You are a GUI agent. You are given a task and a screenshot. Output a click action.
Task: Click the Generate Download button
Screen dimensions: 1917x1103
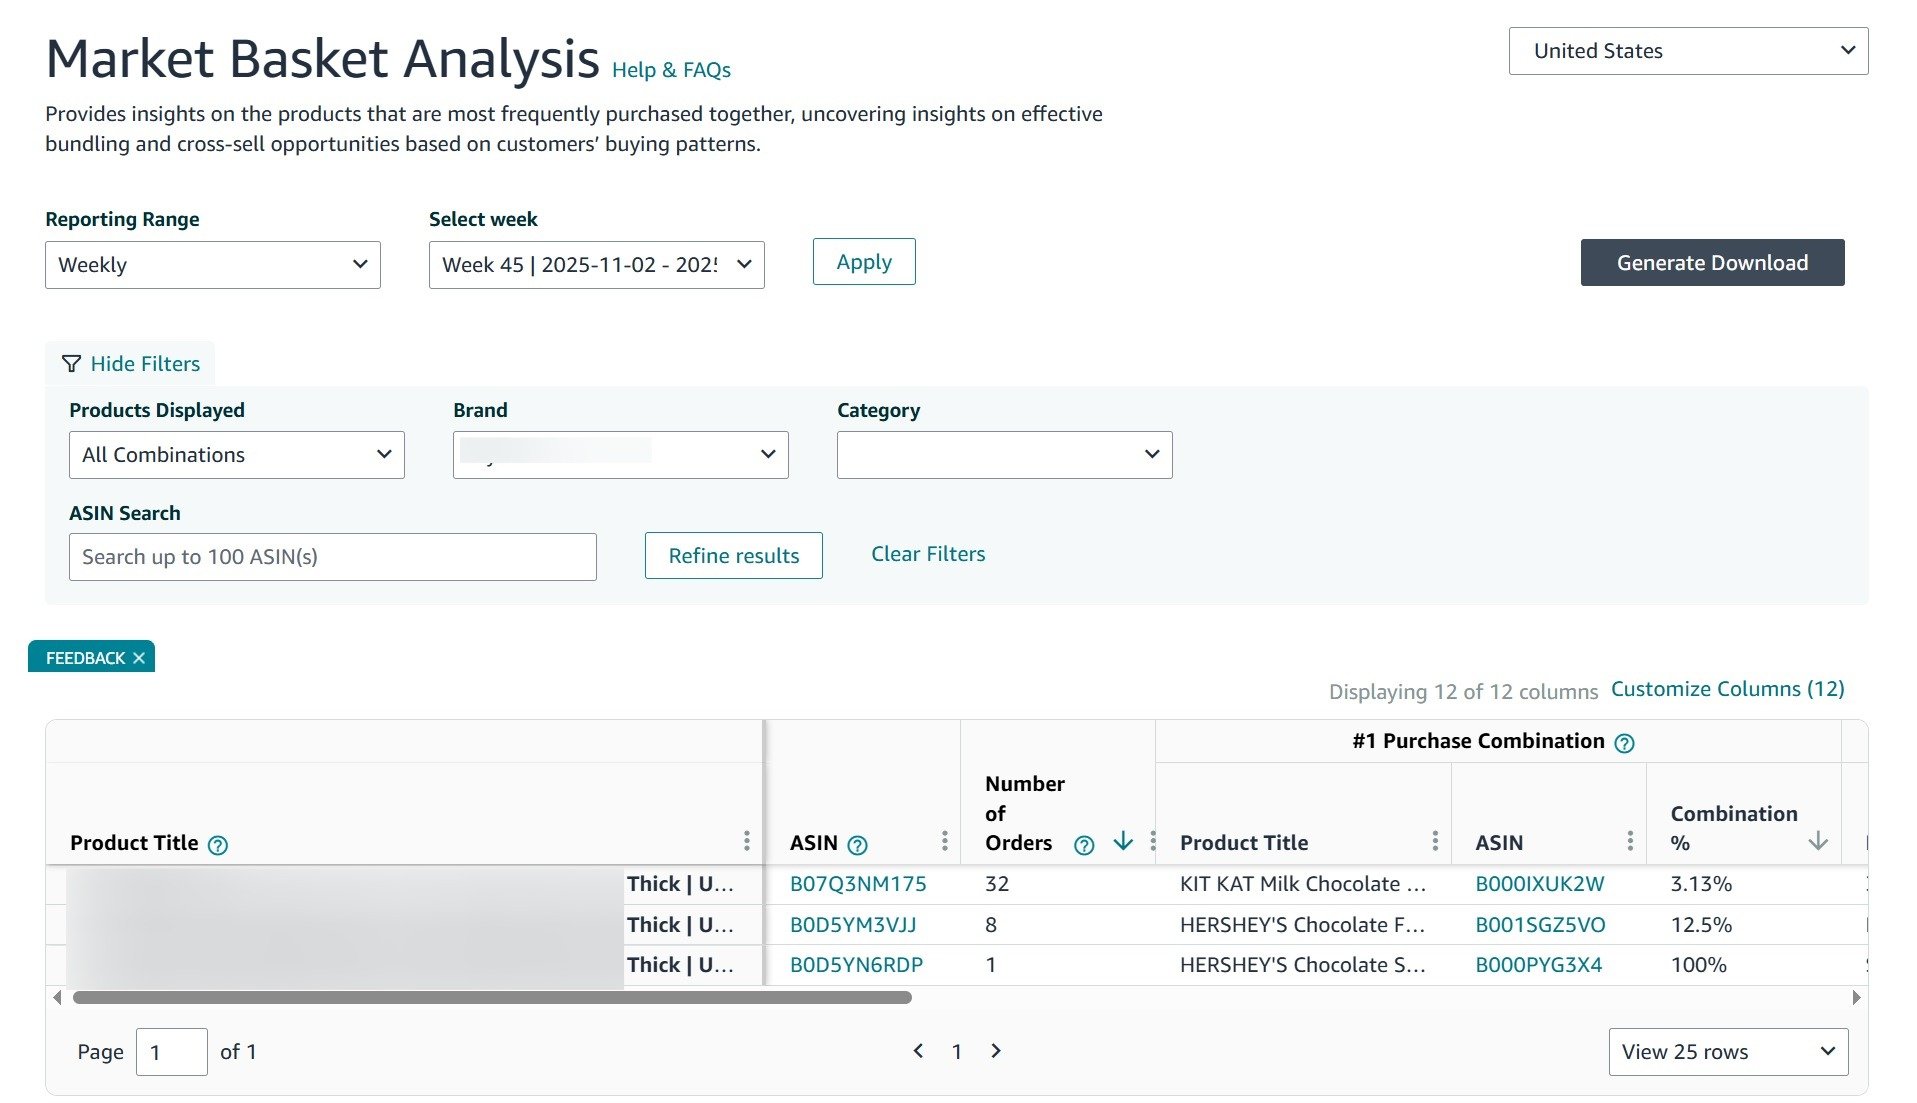point(1711,263)
